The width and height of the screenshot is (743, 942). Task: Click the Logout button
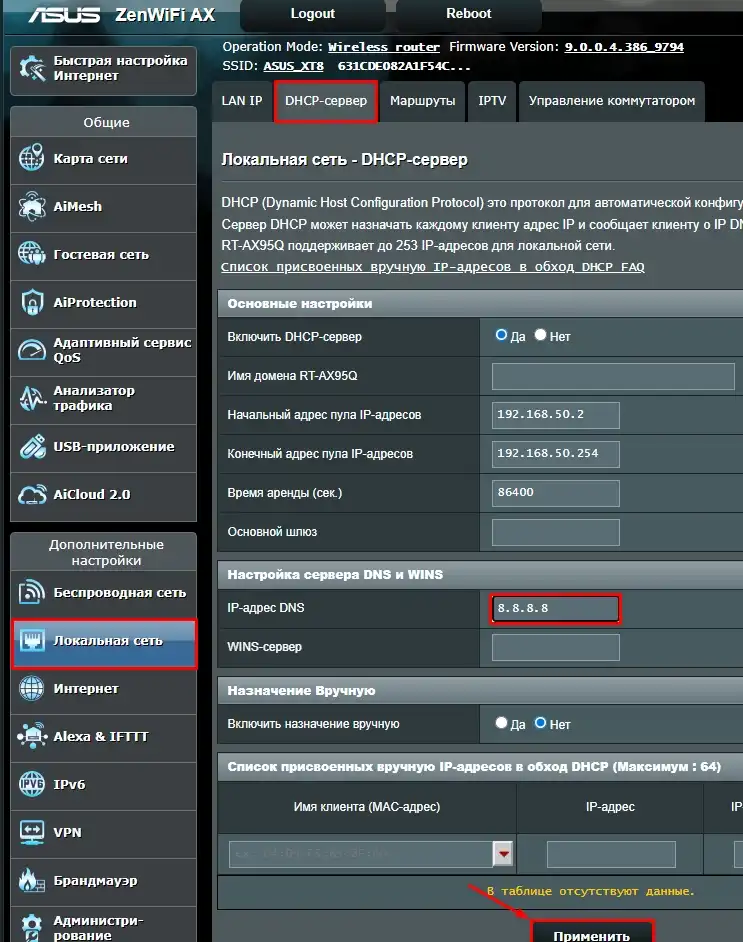pyautogui.click(x=312, y=14)
